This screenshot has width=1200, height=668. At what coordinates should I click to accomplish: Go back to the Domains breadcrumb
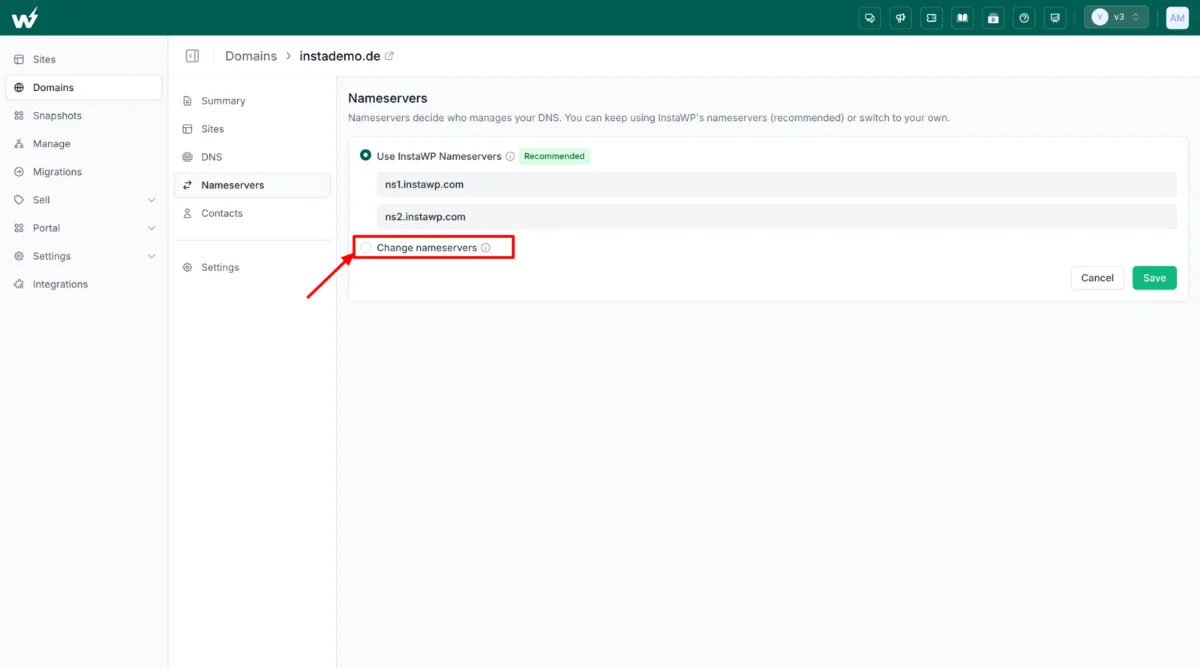[x=251, y=56]
